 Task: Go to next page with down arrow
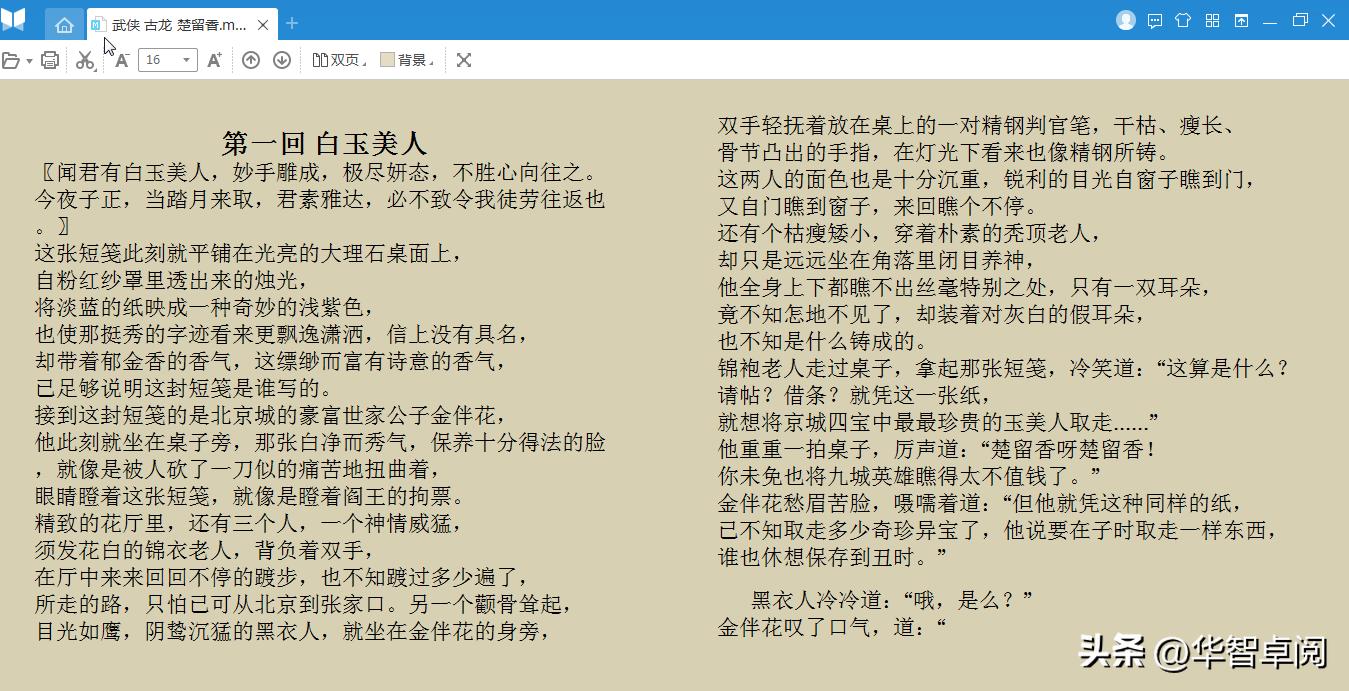tap(282, 60)
